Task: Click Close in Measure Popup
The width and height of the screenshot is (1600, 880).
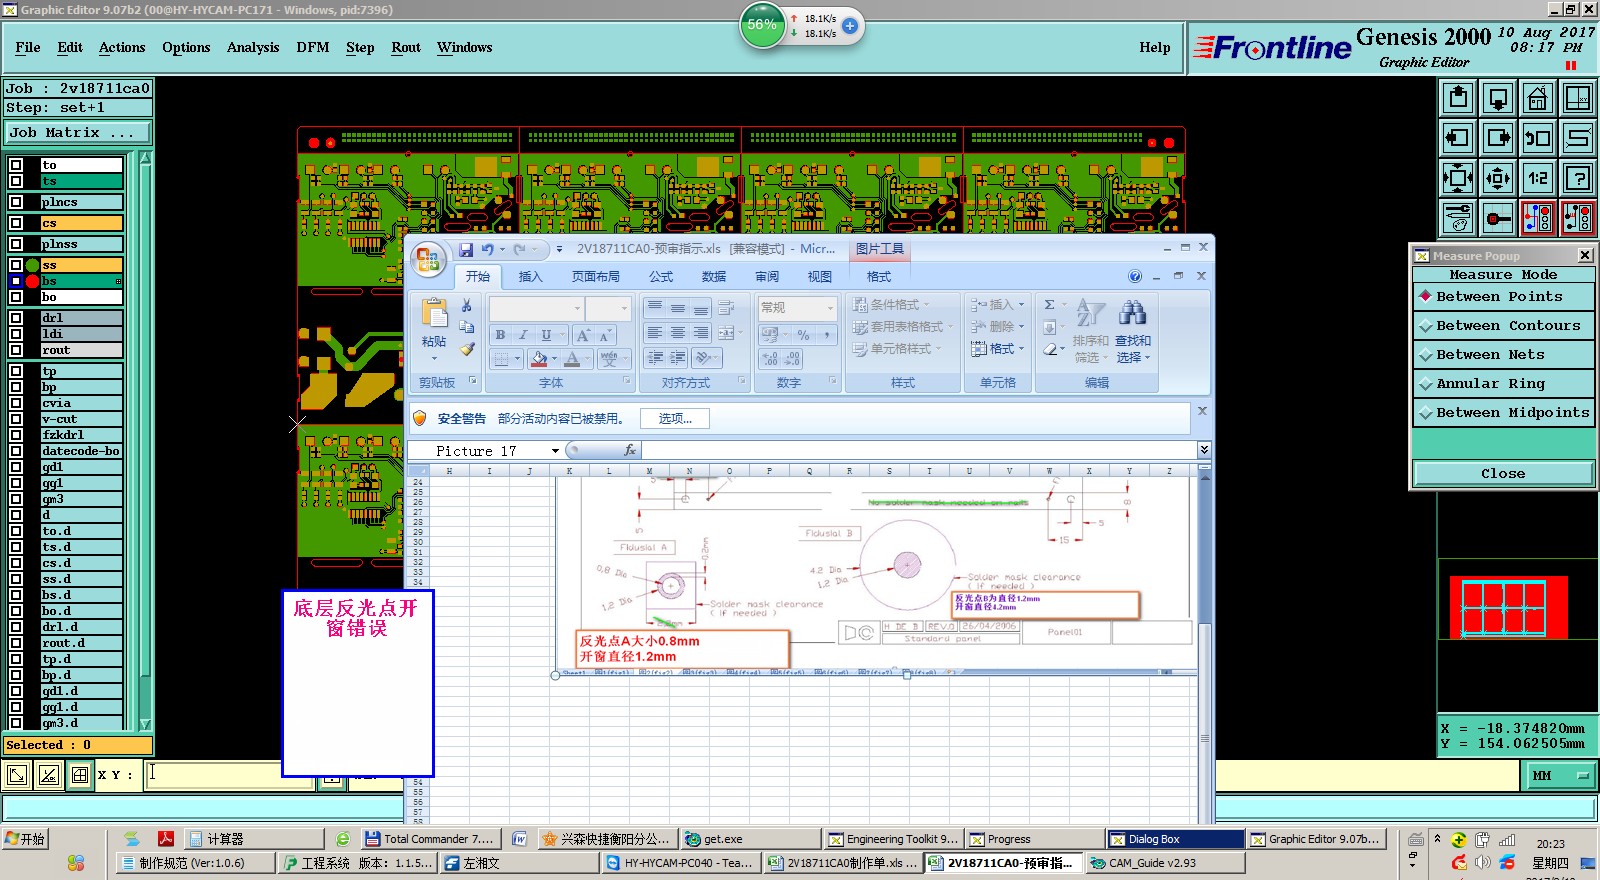Action: (1503, 473)
